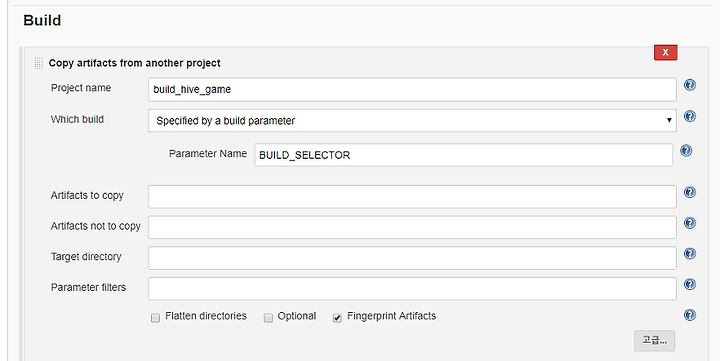The height and width of the screenshot is (361, 720).
Task: Open help for Artifacts to copy
Action: click(690, 192)
